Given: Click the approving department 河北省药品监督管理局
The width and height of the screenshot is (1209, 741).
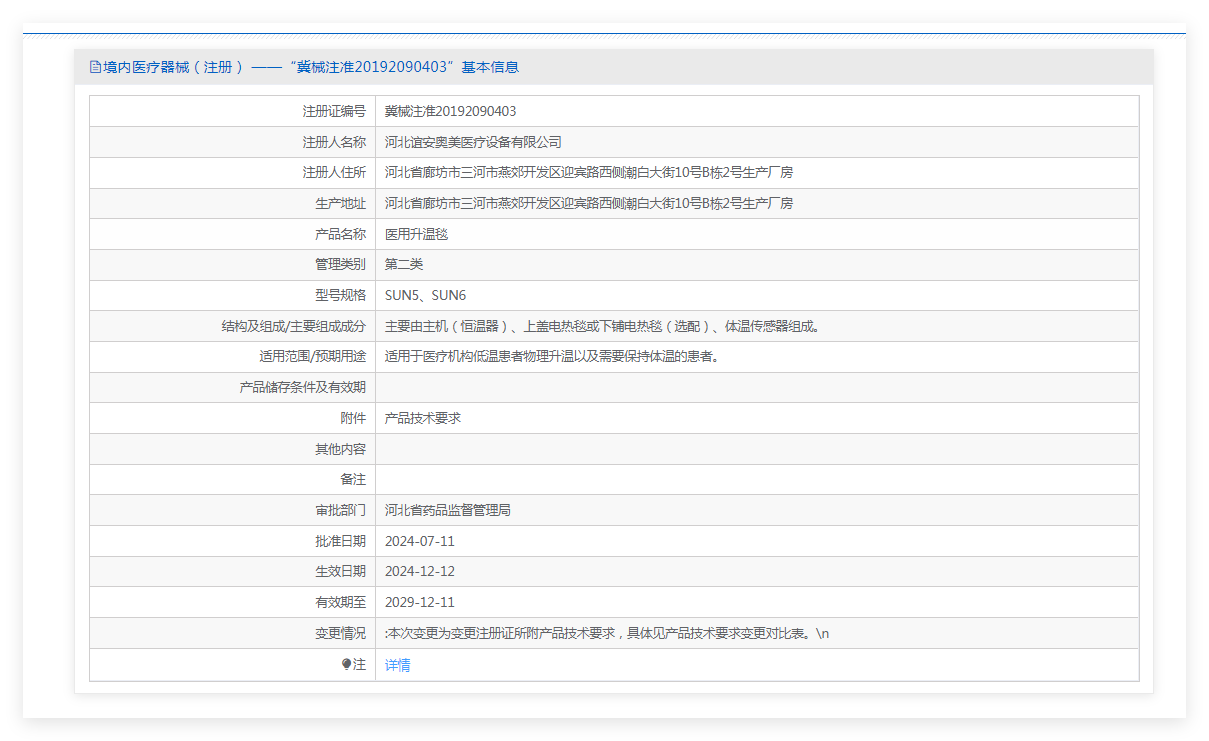Looking at the screenshot, I should [x=447, y=510].
